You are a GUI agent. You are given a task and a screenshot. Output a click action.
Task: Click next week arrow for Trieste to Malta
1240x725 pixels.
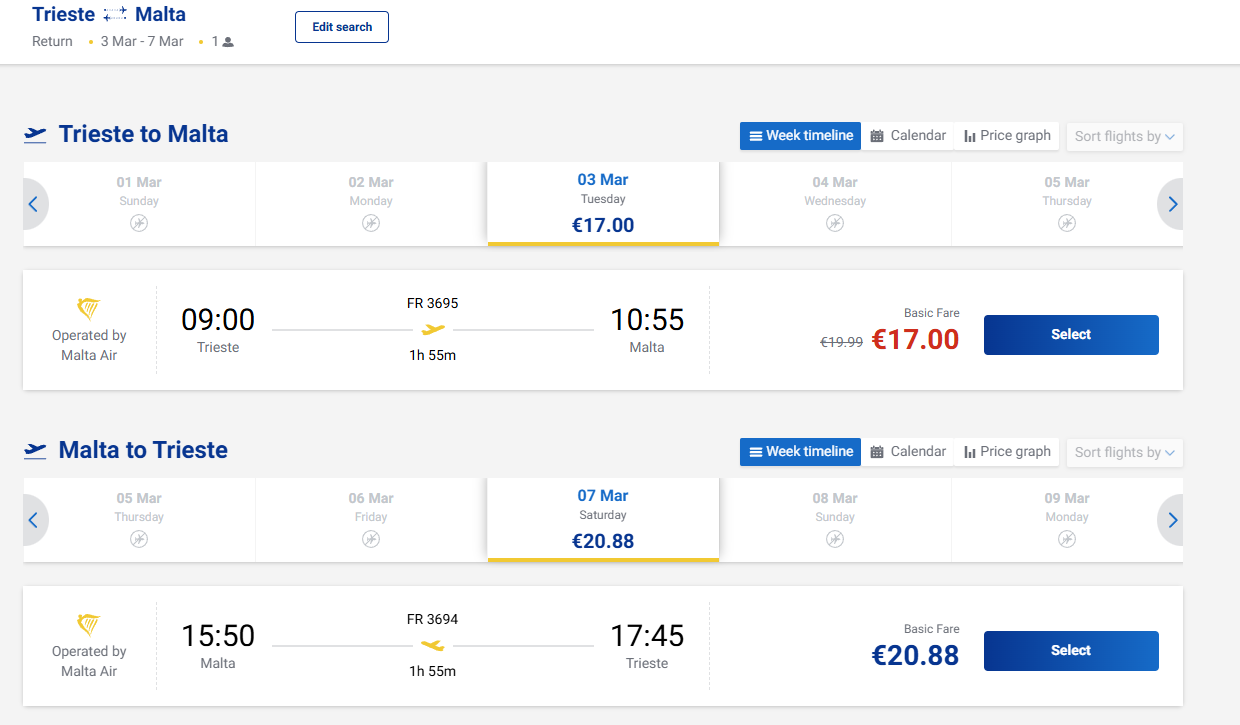[1172, 204]
